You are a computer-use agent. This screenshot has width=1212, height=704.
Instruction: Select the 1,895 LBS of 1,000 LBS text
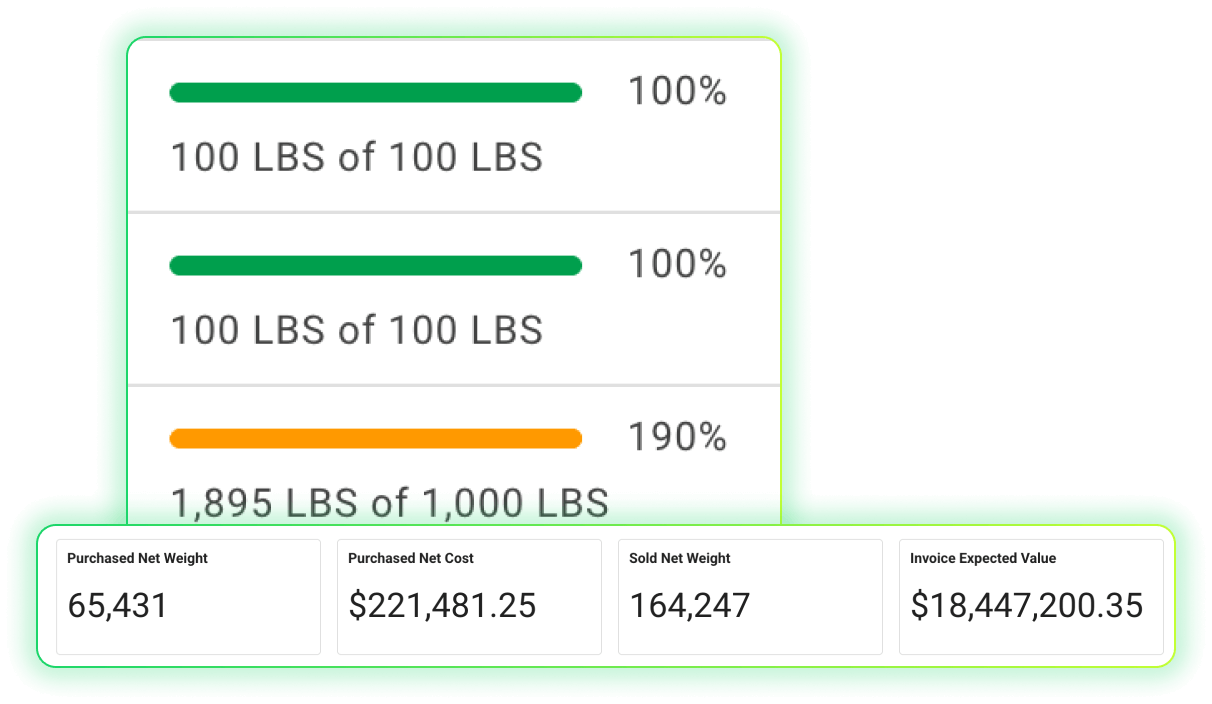click(x=389, y=502)
